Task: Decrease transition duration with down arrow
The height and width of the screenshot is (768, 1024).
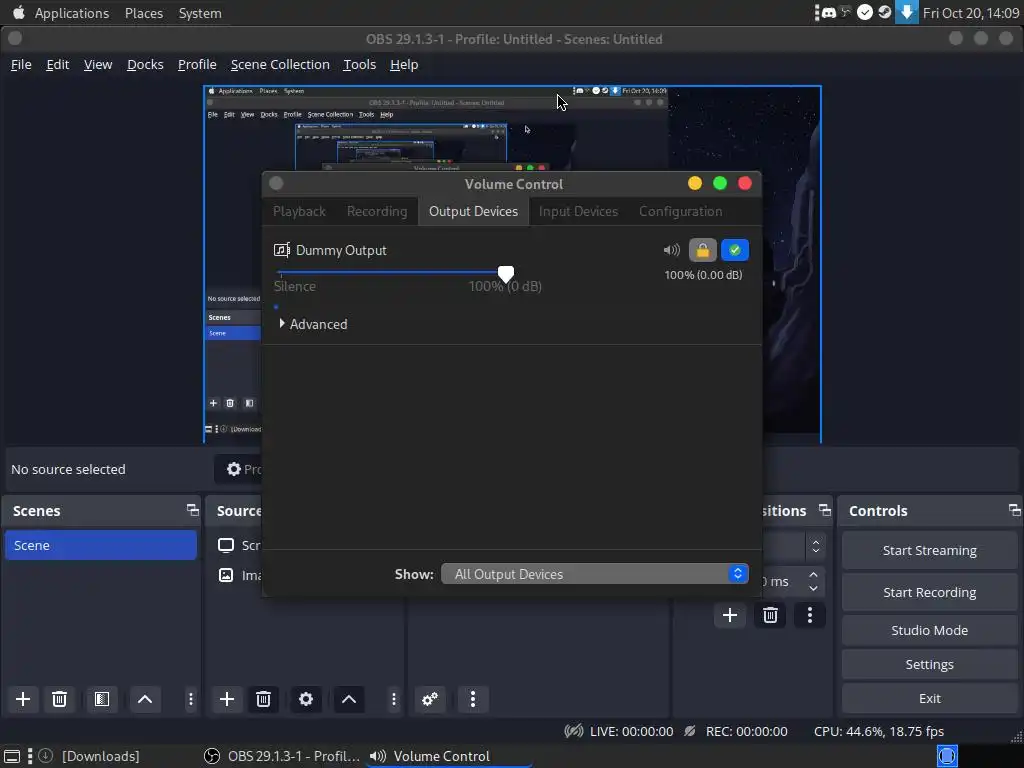Action: coord(813,588)
